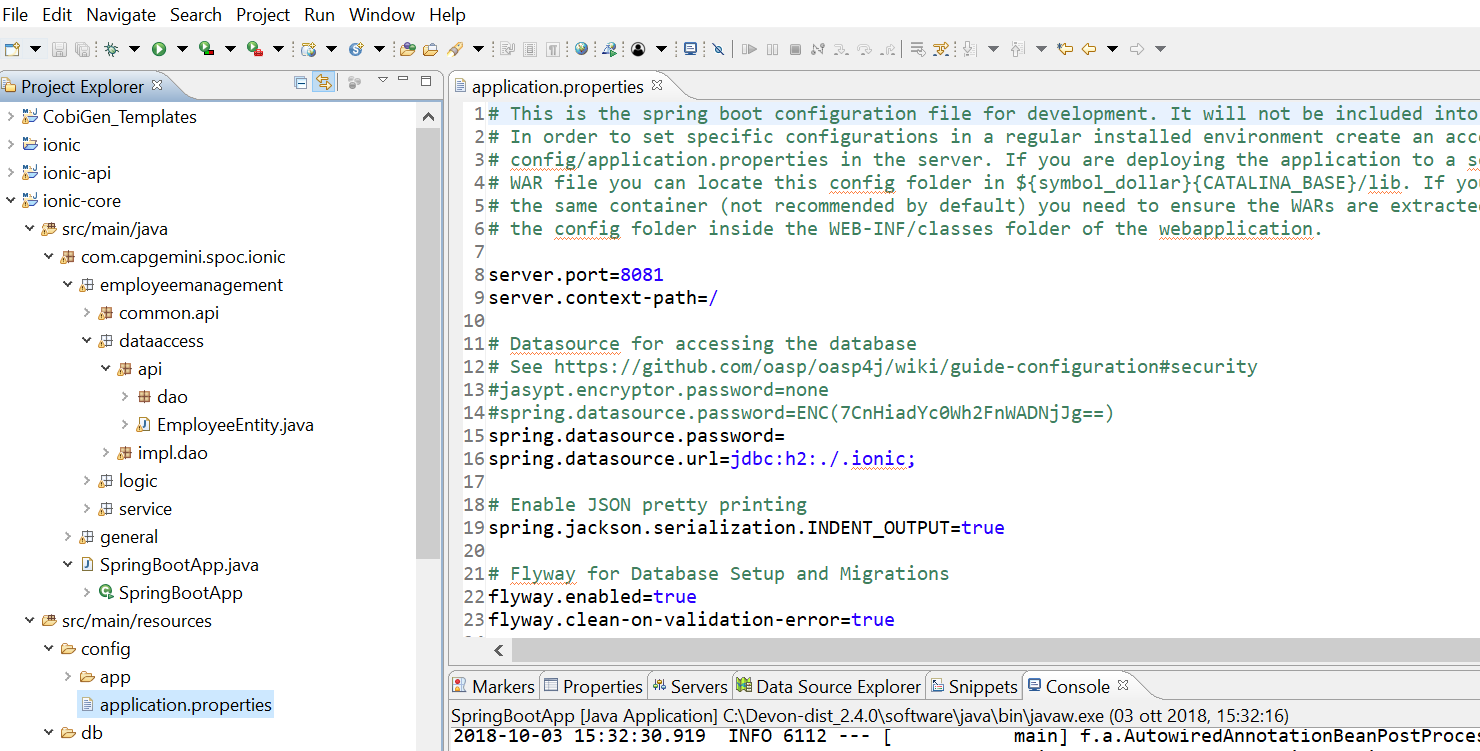Expand the impl.dao package
This screenshot has width=1480, height=751.
click(105, 452)
